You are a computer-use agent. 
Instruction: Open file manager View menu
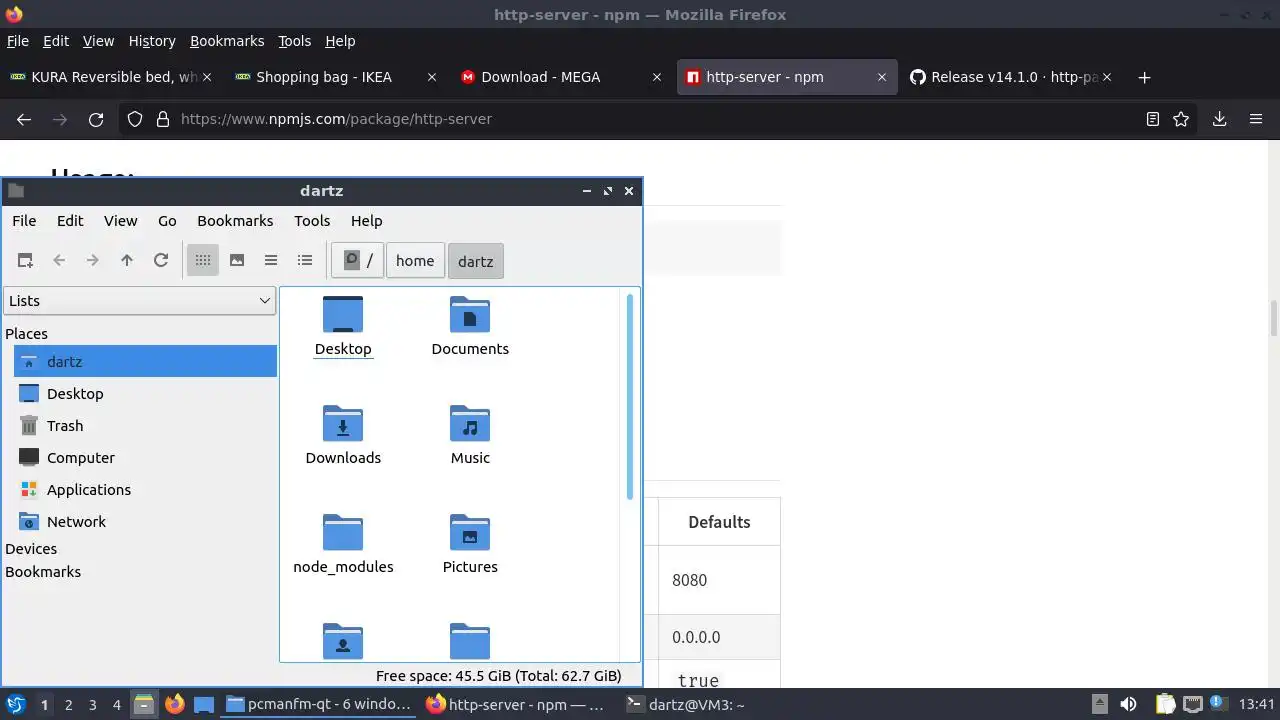(x=120, y=221)
